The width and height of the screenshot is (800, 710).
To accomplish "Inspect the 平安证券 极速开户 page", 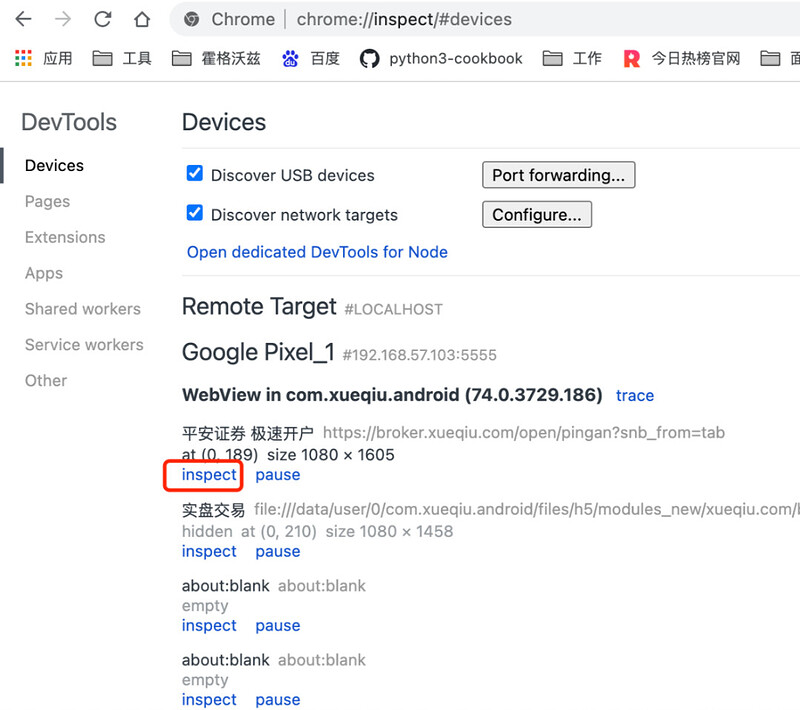I will coord(209,475).
